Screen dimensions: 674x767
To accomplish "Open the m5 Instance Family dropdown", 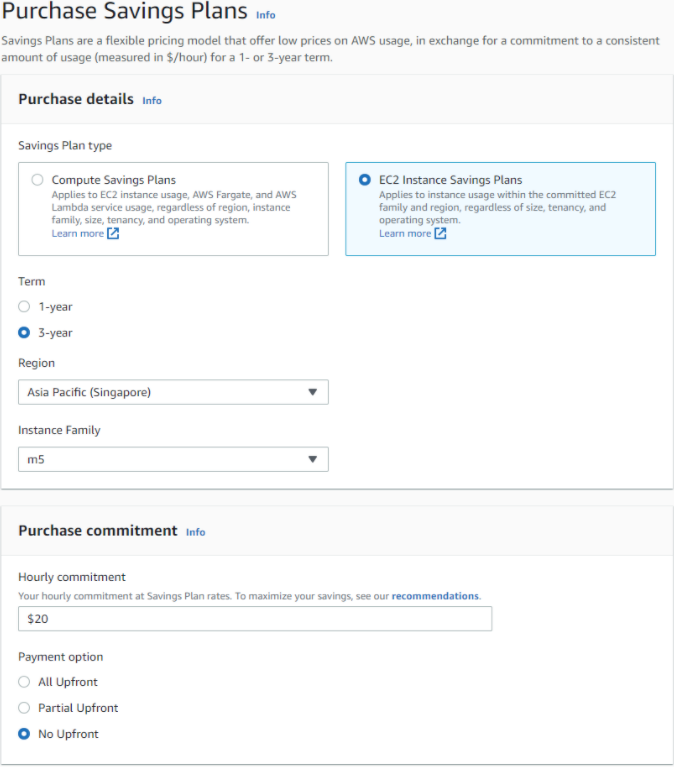I will (173, 459).
